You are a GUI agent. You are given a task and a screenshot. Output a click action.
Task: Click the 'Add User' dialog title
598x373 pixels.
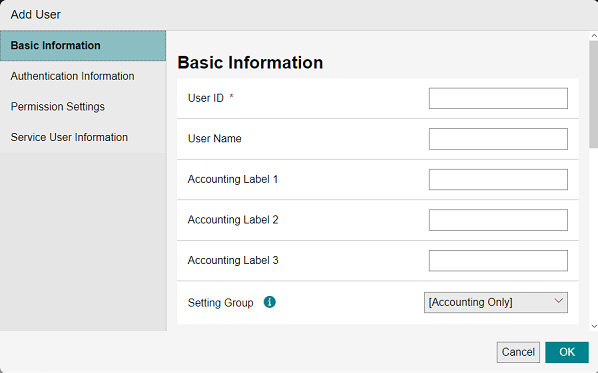pos(35,14)
